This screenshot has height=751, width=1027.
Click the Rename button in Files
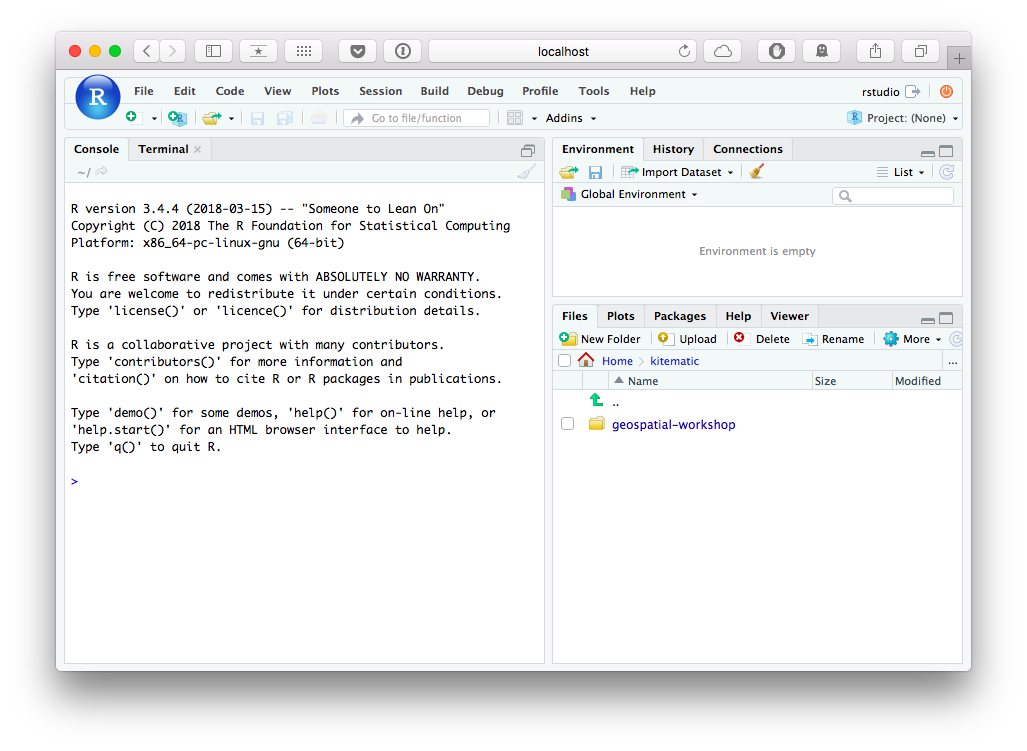point(834,339)
